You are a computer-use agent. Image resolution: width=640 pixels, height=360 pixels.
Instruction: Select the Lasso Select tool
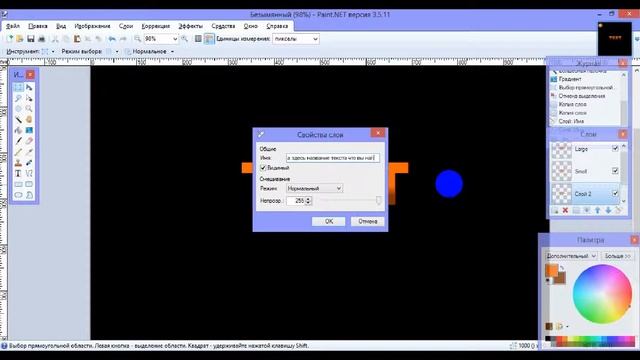coord(18,98)
